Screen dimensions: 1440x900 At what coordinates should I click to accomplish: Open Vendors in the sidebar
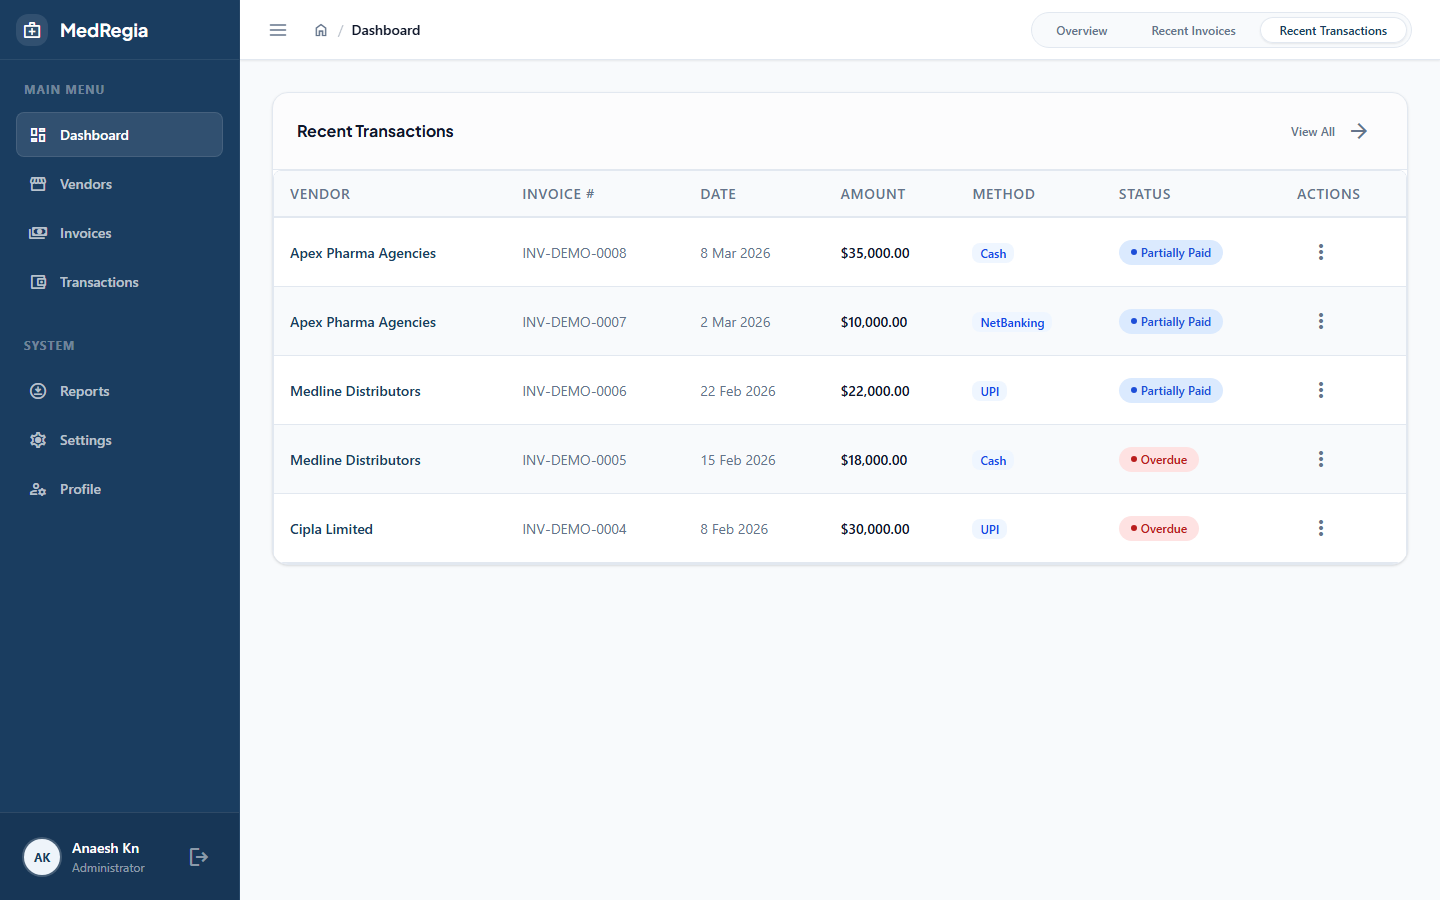119,184
